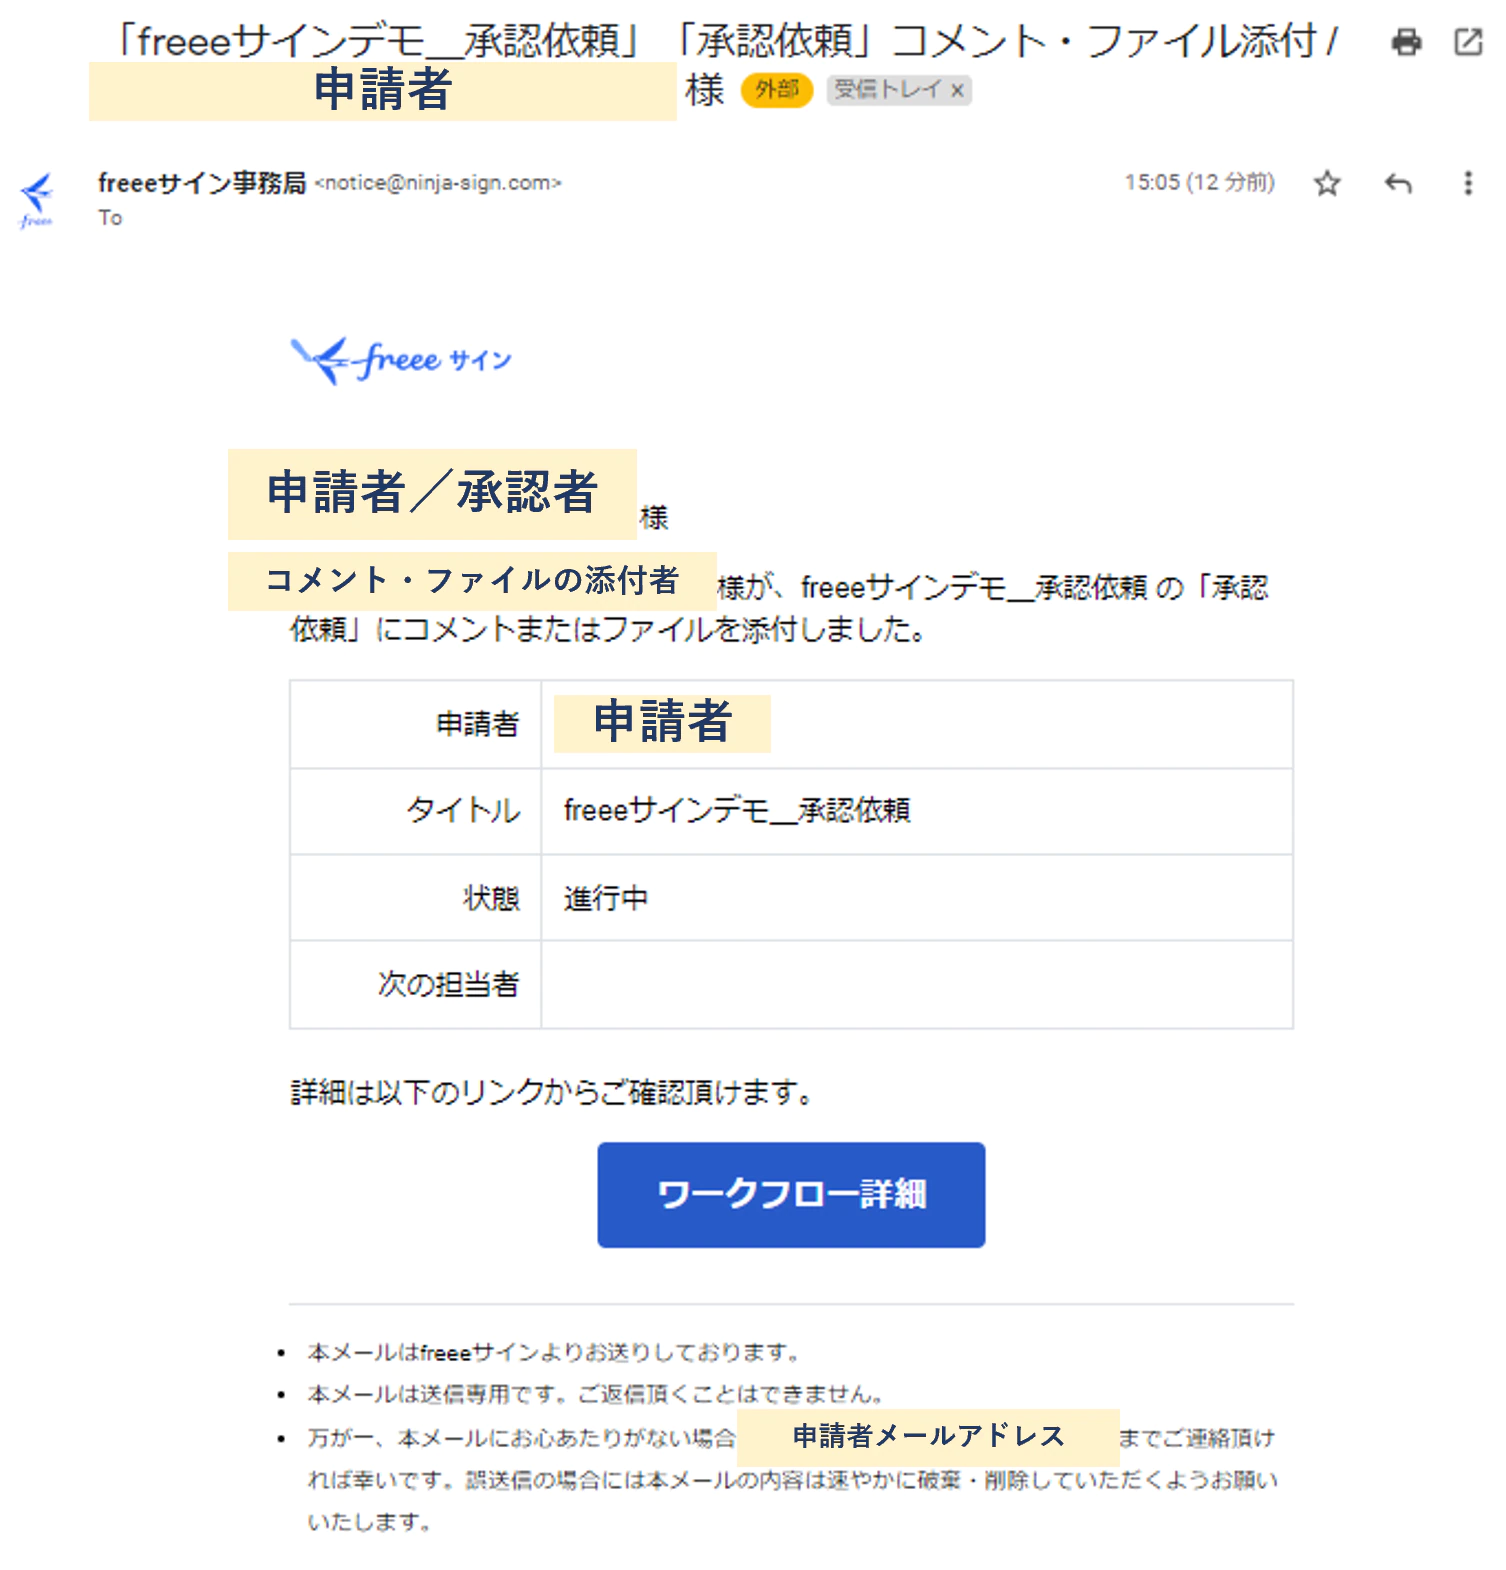Open email in new window icon
The image size is (1506, 1570).
pyautogui.click(x=1468, y=42)
